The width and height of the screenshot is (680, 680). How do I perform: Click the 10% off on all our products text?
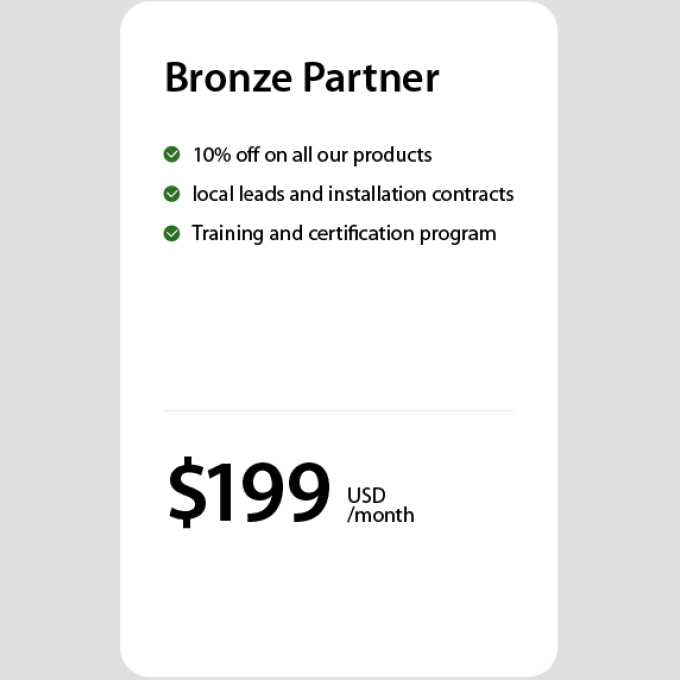pyautogui.click(x=312, y=155)
